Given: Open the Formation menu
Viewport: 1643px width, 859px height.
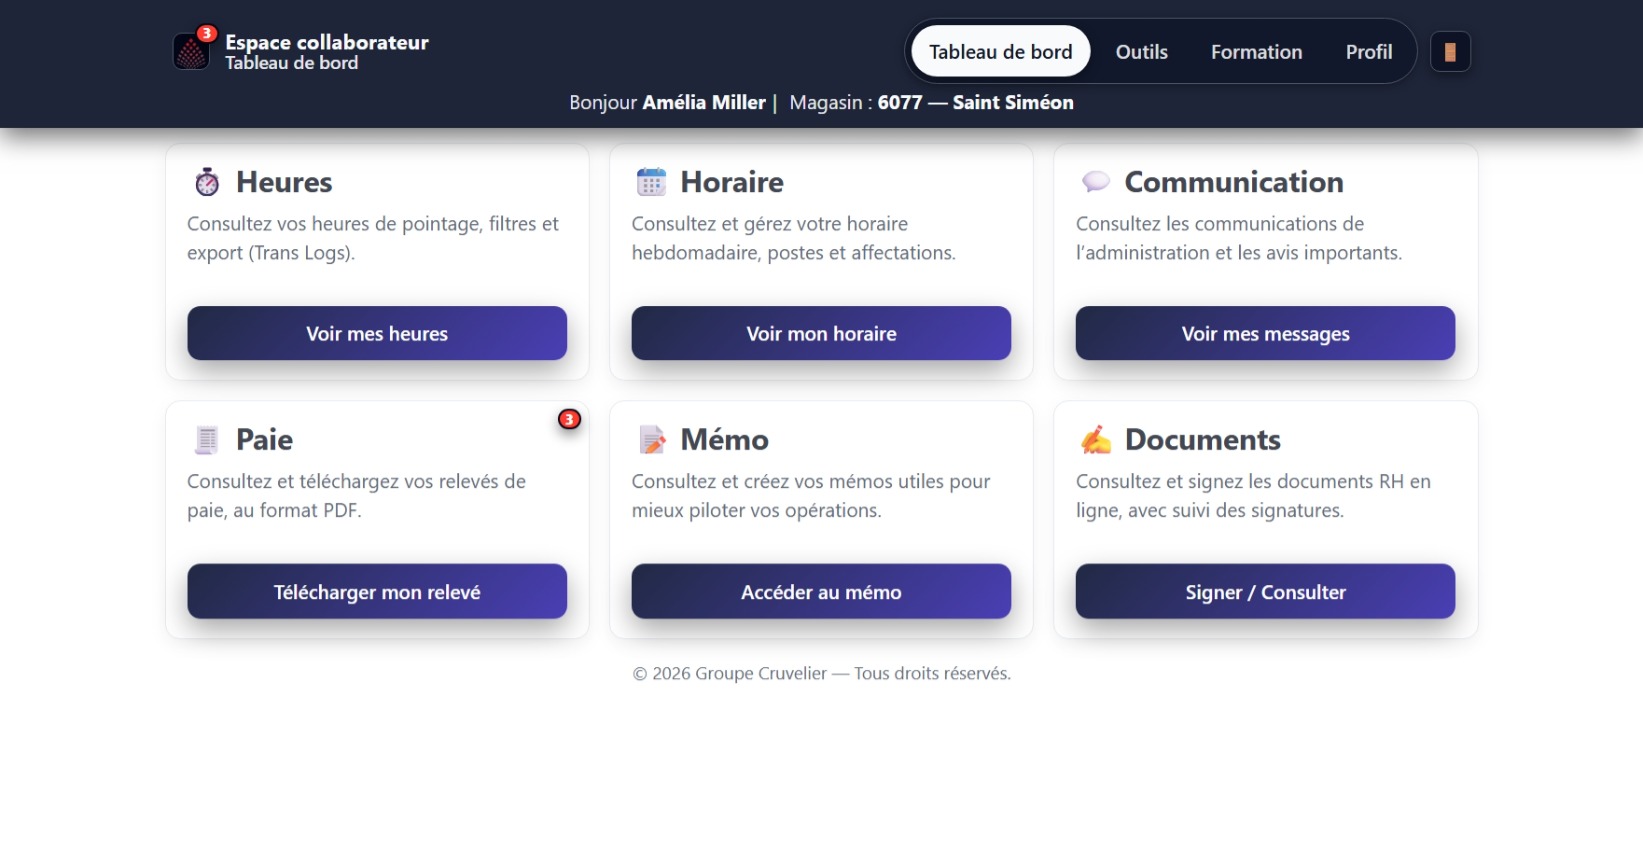Looking at the screenshot, I should (x=1256, y=52).
